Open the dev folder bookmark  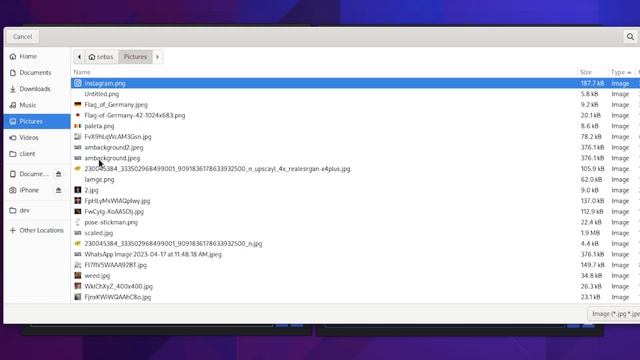(x=37, y=210)
